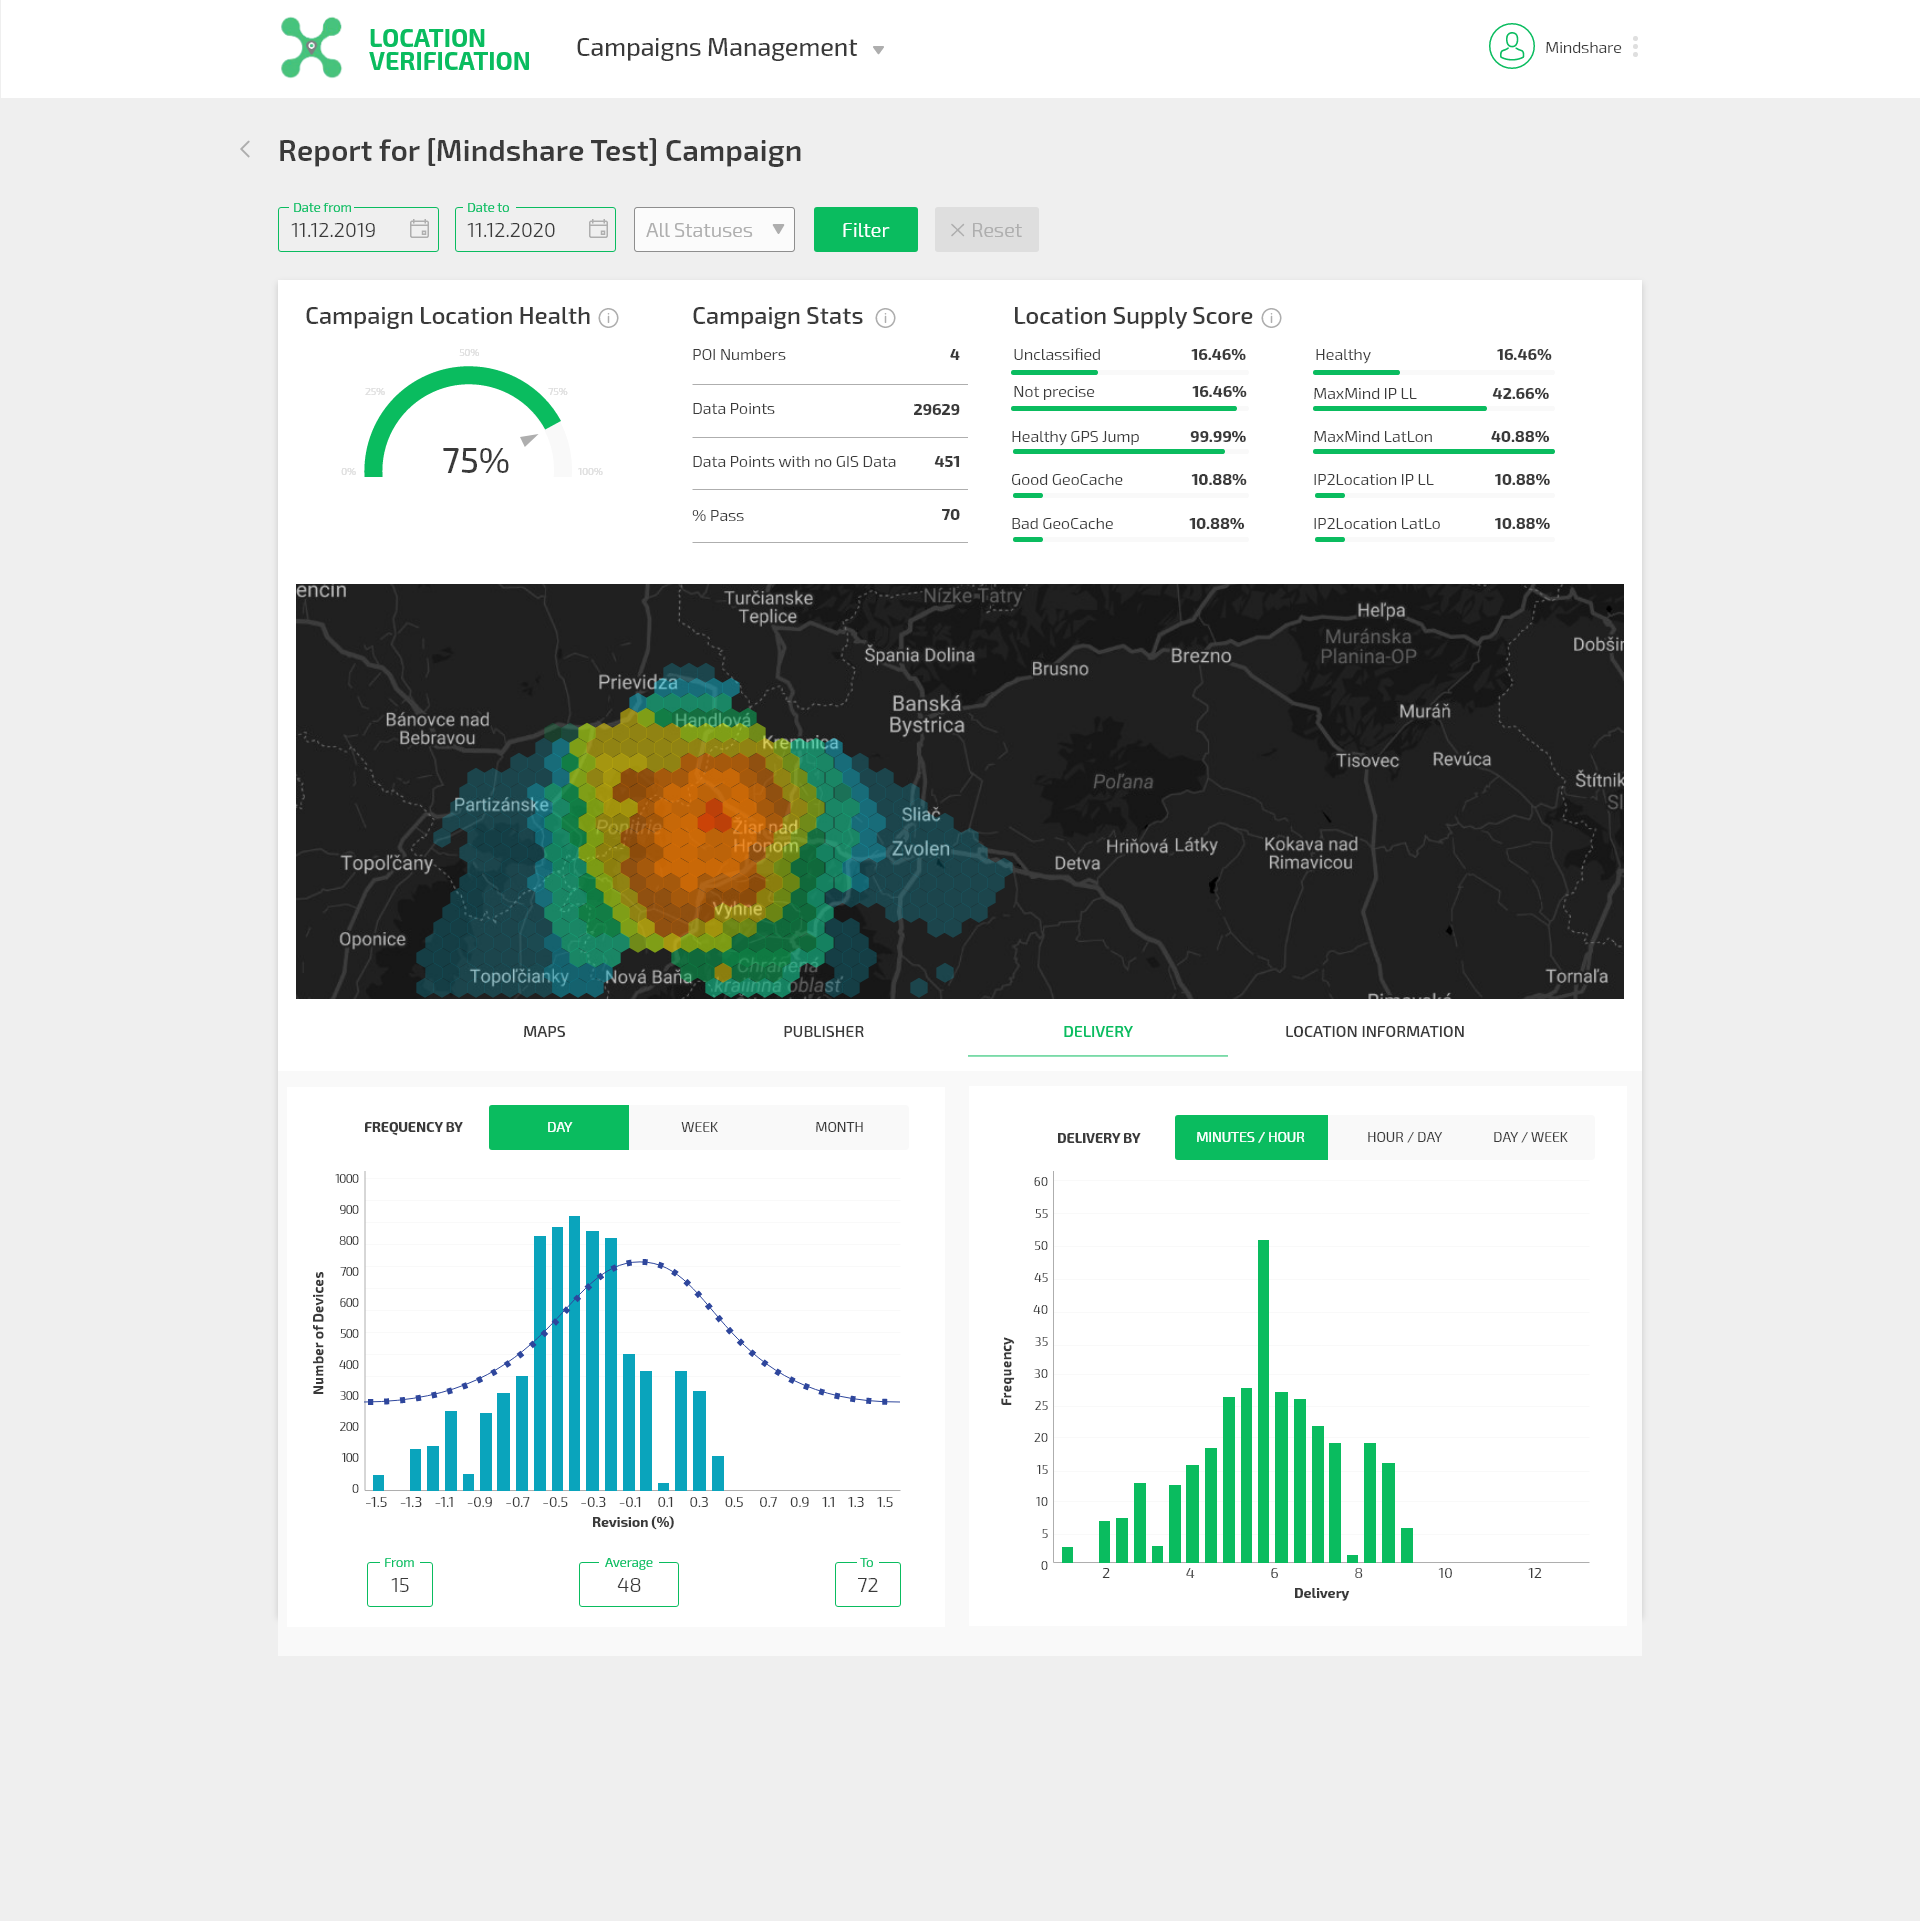Open the three-dot menu beside Mindshare
The height and width of the screenshot is (1921, 1920).
pos(1636,46)
